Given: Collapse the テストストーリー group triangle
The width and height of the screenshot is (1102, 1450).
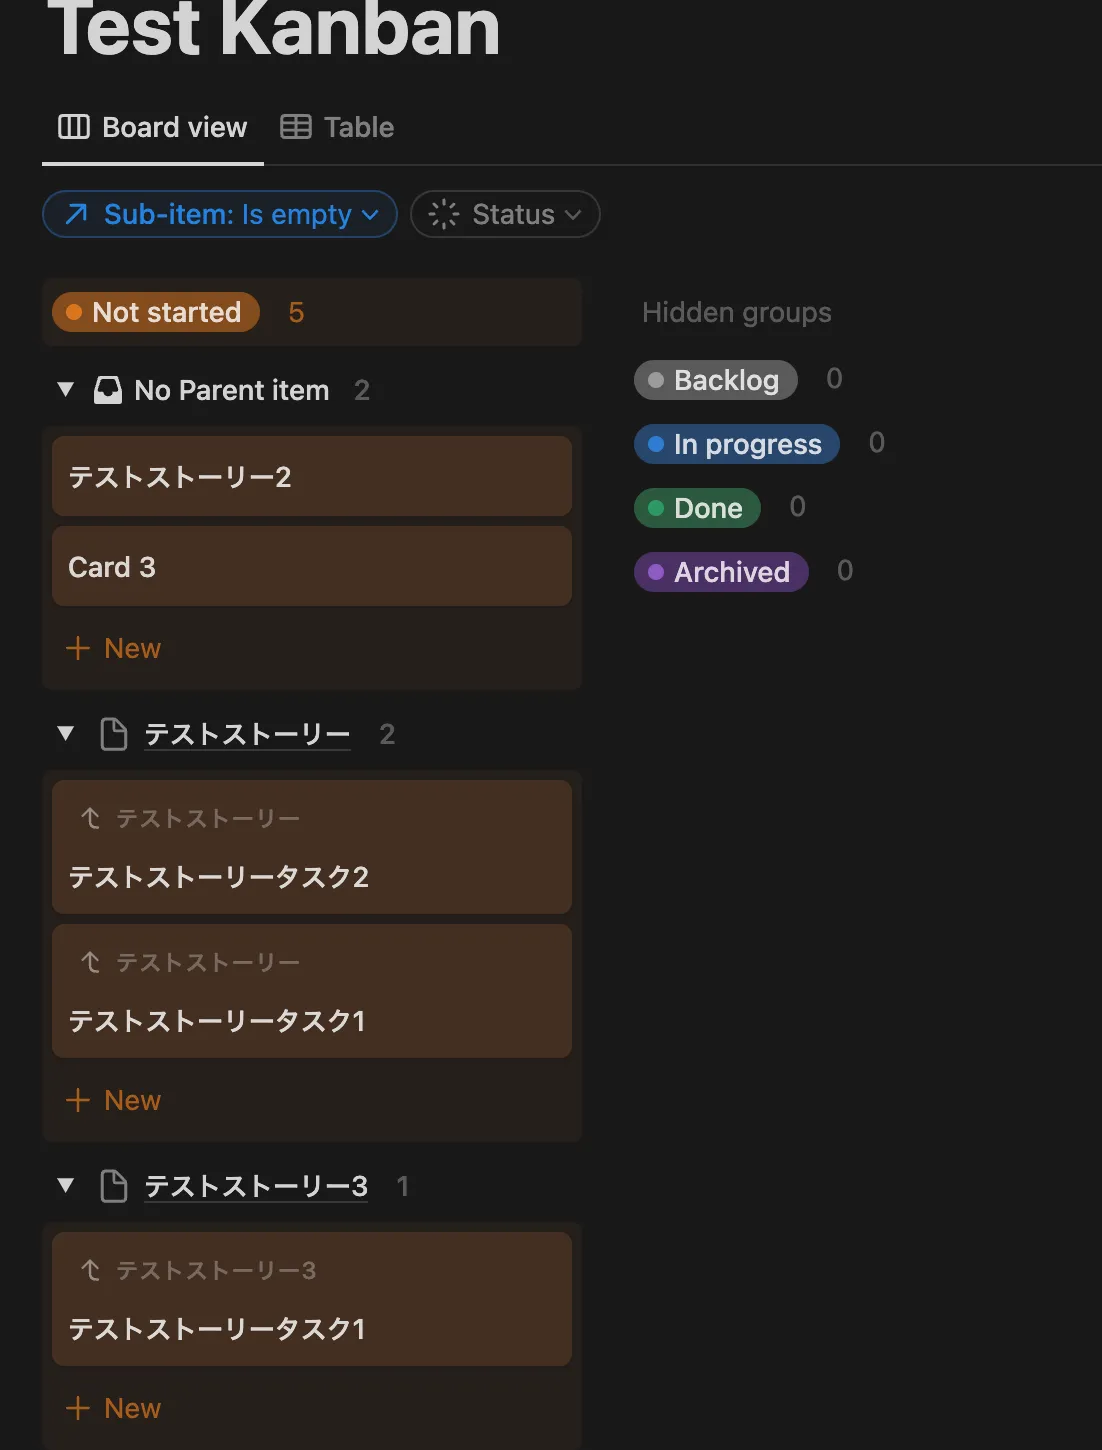Looking at the screenshot, I should click(x=66, y=733).
